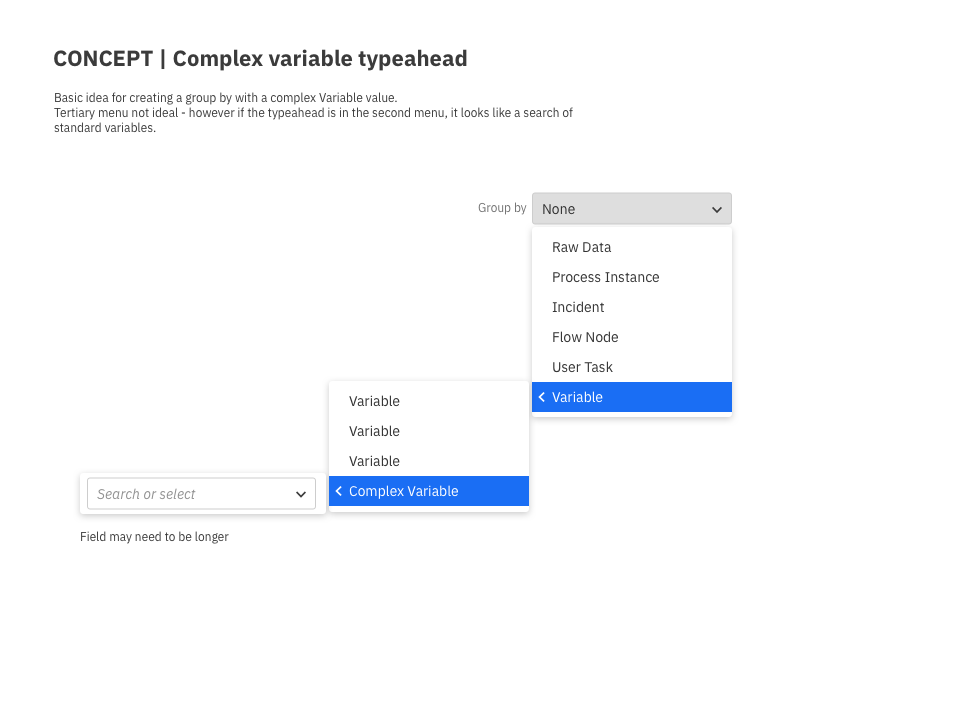Select the second Variable option in the submenu
Viewport: 976px width, 709px height.
[x=374, y=431]
